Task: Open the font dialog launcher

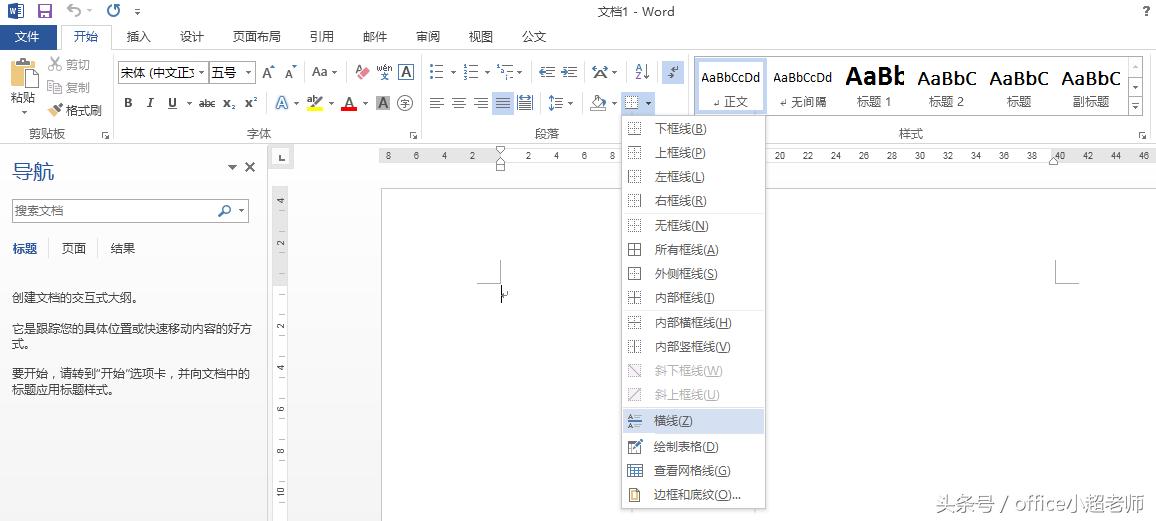Action: coord(413,136)
